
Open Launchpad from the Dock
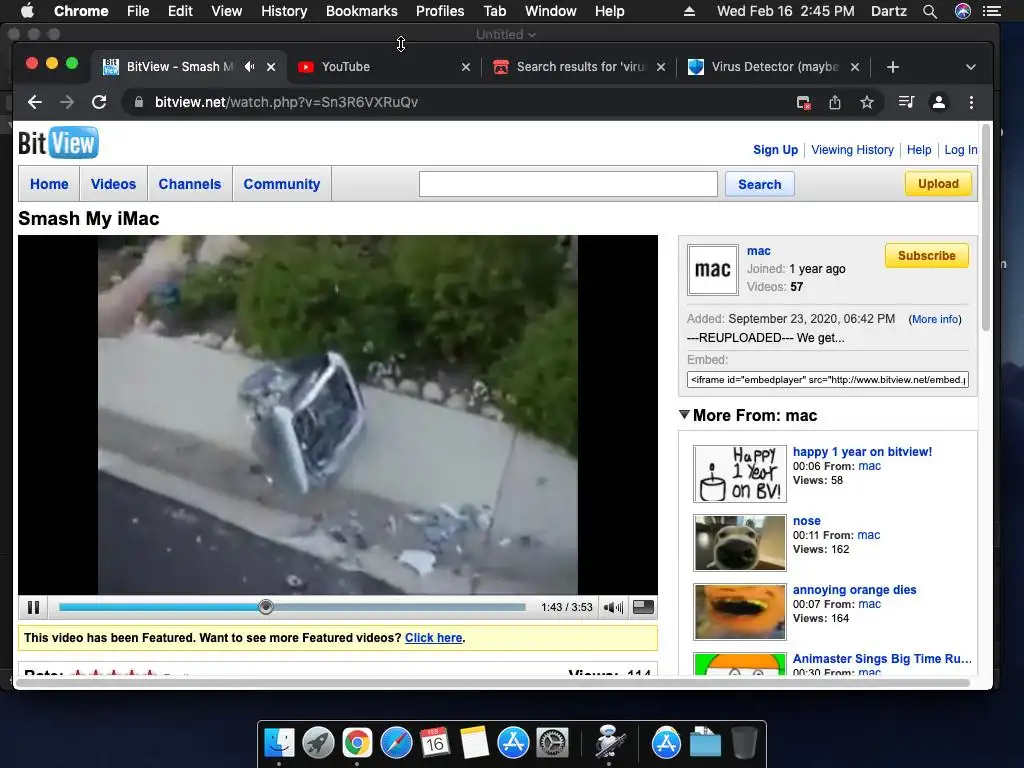pos(318,743)
